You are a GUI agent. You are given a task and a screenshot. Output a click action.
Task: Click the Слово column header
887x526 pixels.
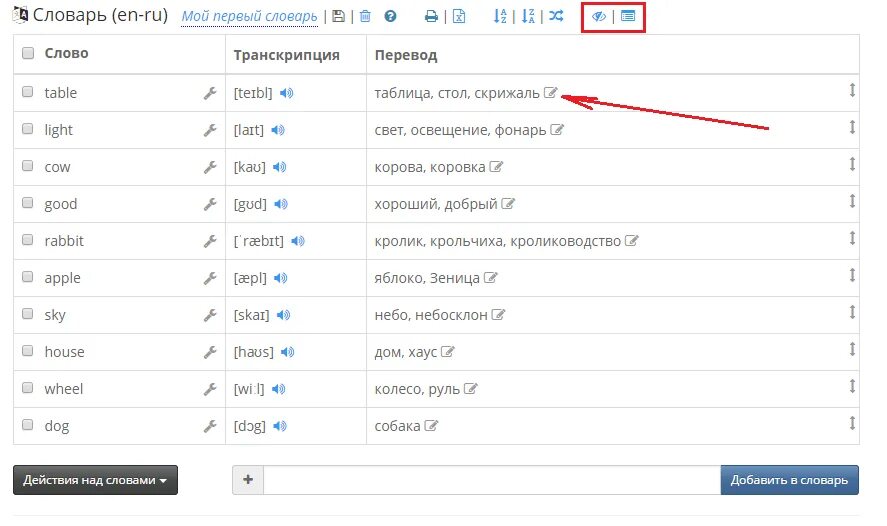(x=66, y=53)
